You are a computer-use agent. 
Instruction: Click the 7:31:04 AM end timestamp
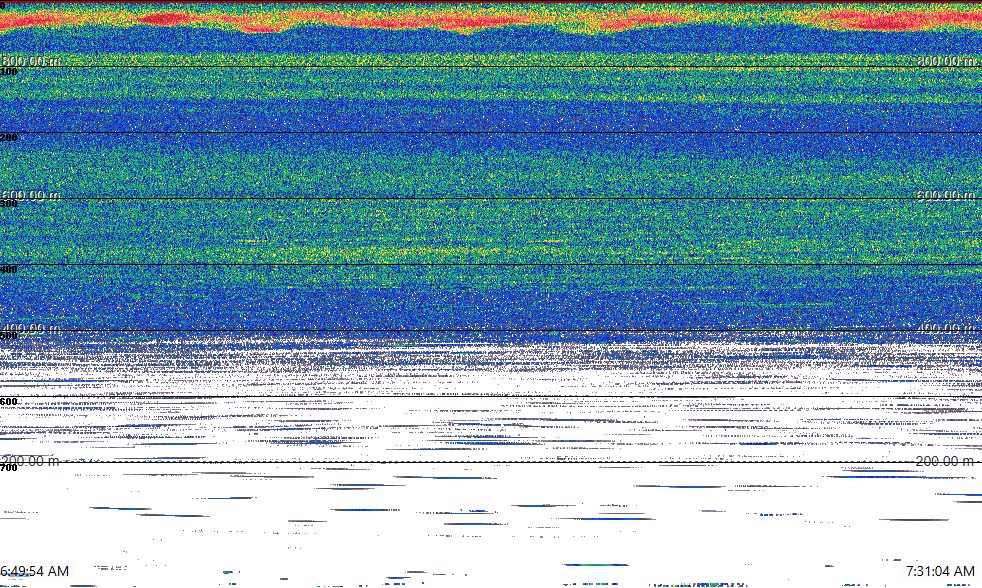point(940,571)
